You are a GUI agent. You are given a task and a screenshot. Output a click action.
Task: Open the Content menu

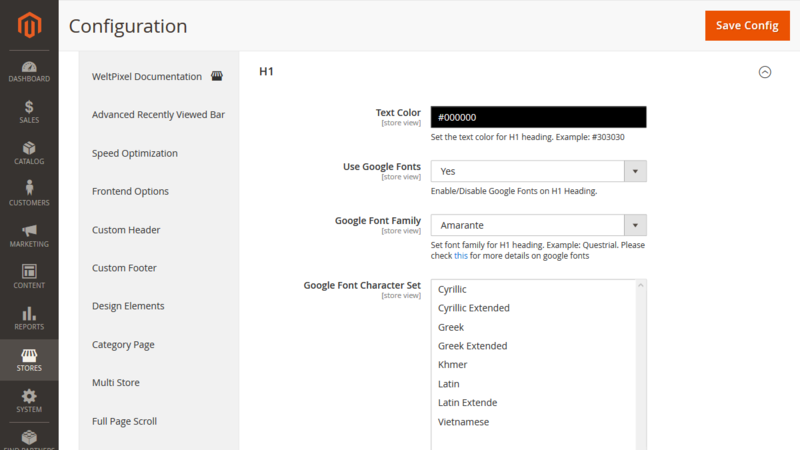tap(29, 277)
